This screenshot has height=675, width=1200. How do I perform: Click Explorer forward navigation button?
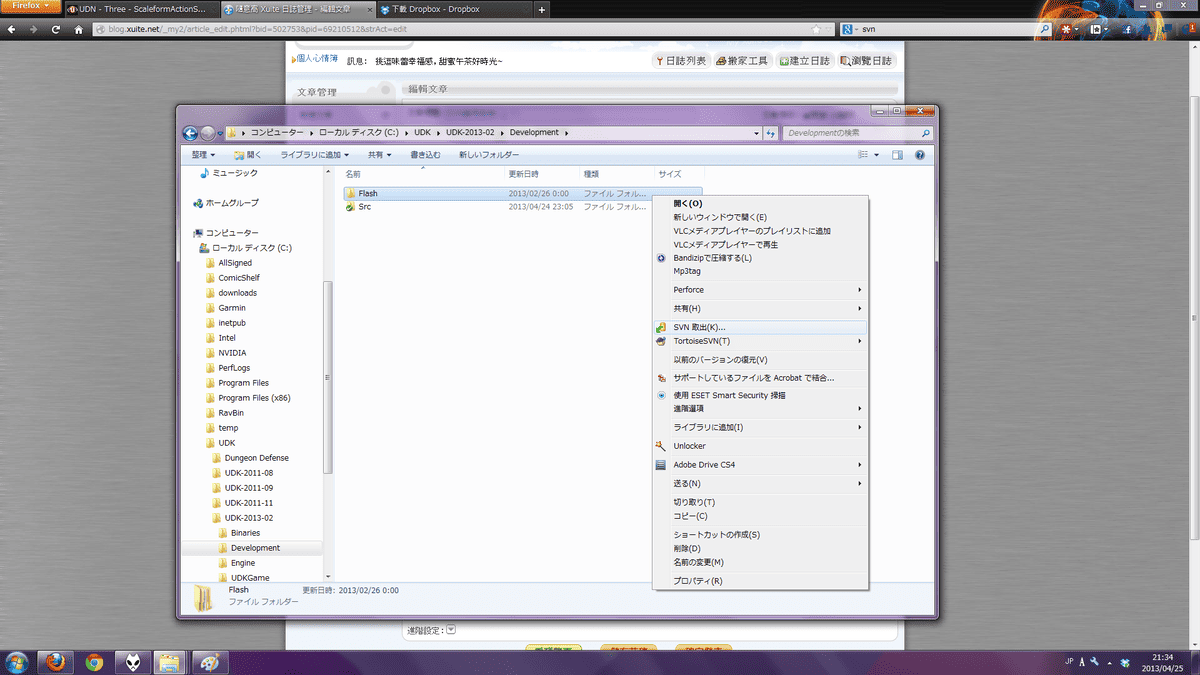(208, 132)
